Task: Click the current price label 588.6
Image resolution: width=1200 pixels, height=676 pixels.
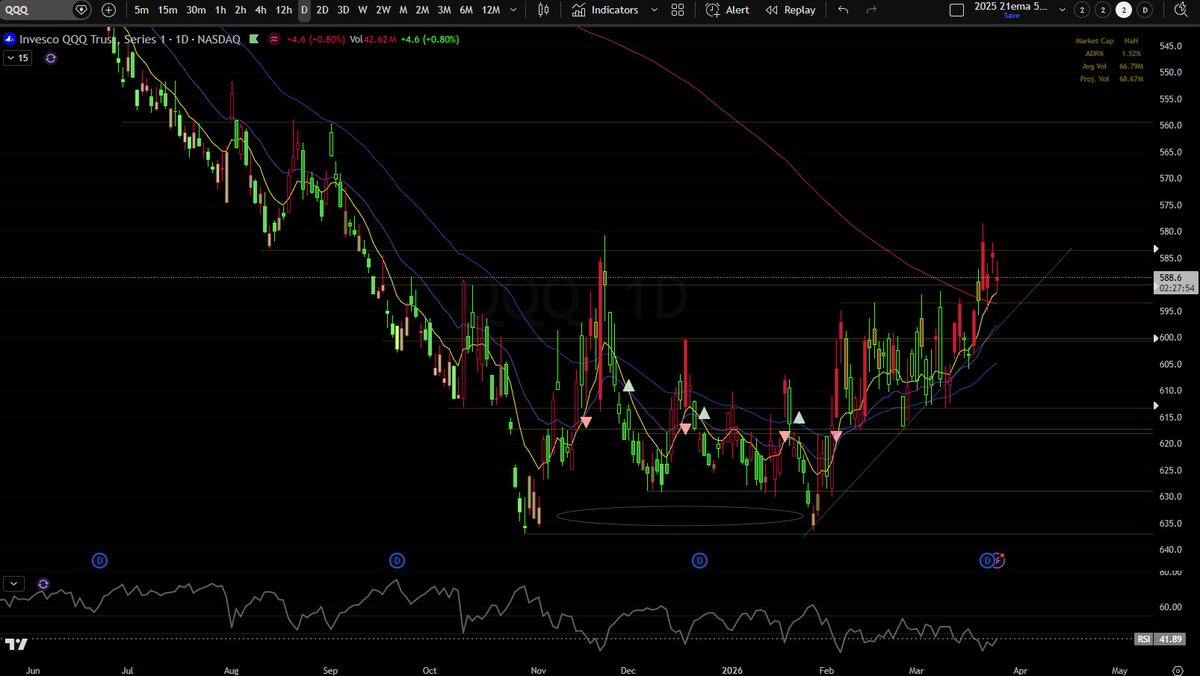Action: click(1171, 277)
